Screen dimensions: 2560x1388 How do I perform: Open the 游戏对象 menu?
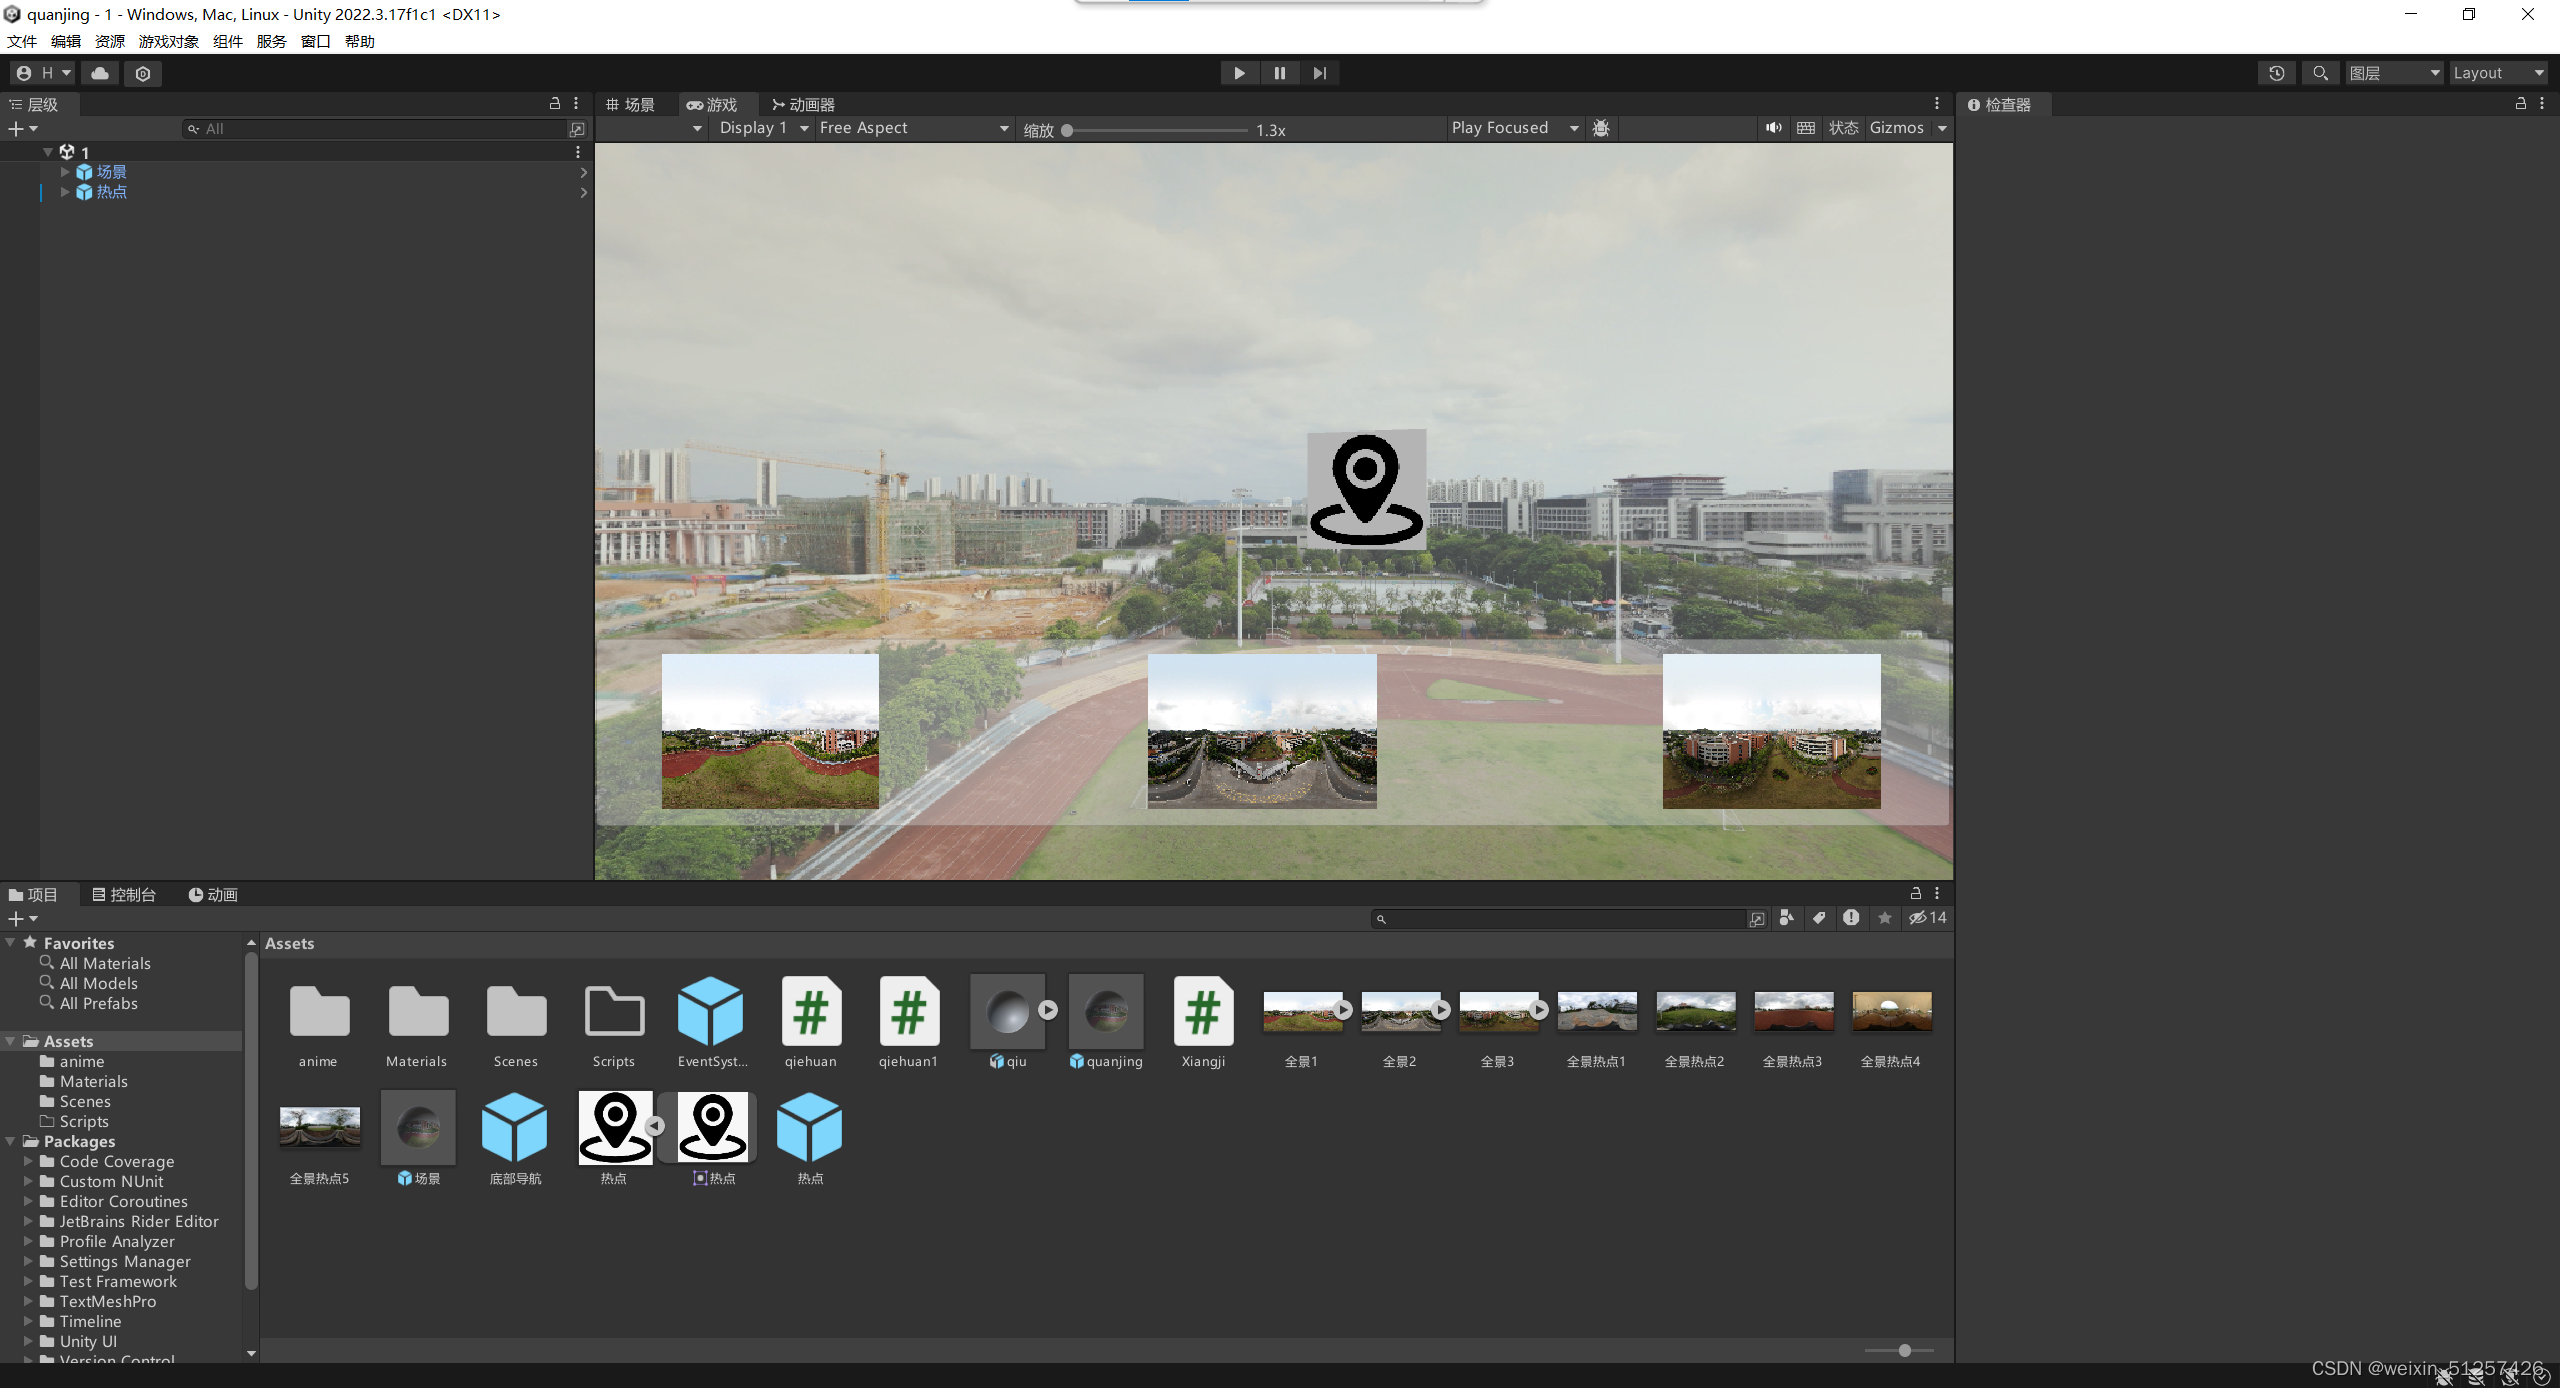(168, 41)
